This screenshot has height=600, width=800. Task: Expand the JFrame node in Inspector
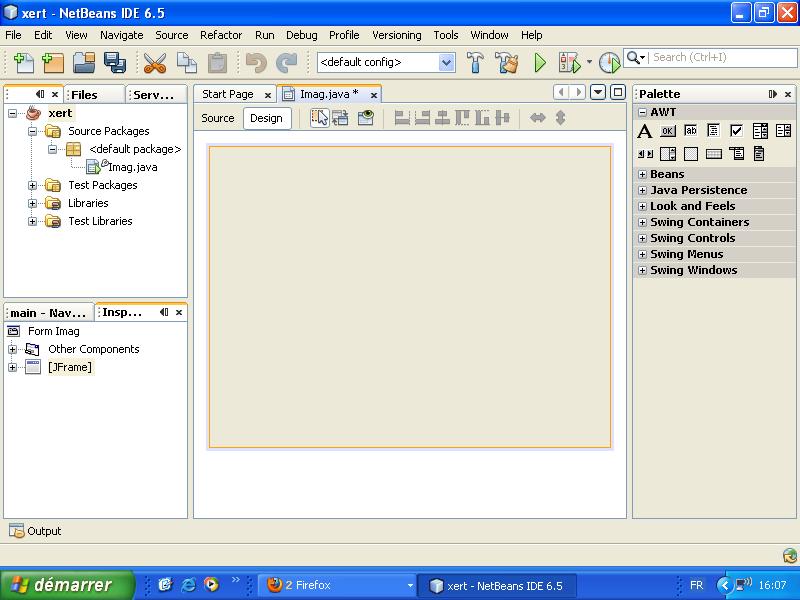coord(12,367)
